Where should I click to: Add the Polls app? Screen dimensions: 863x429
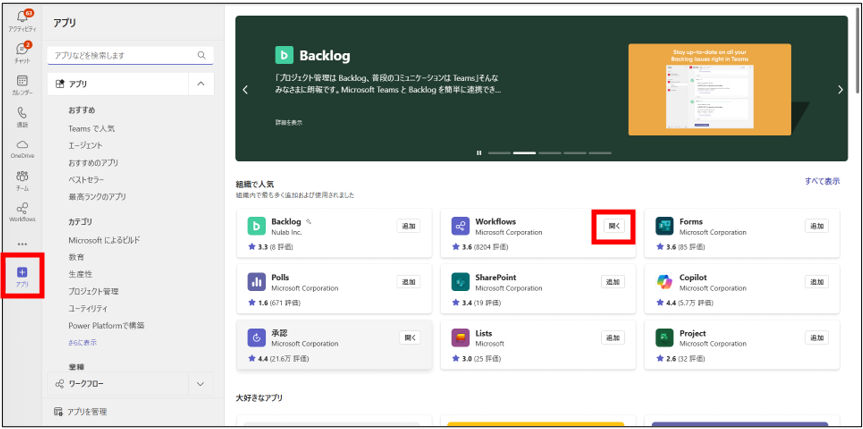(x=408, y=281)
